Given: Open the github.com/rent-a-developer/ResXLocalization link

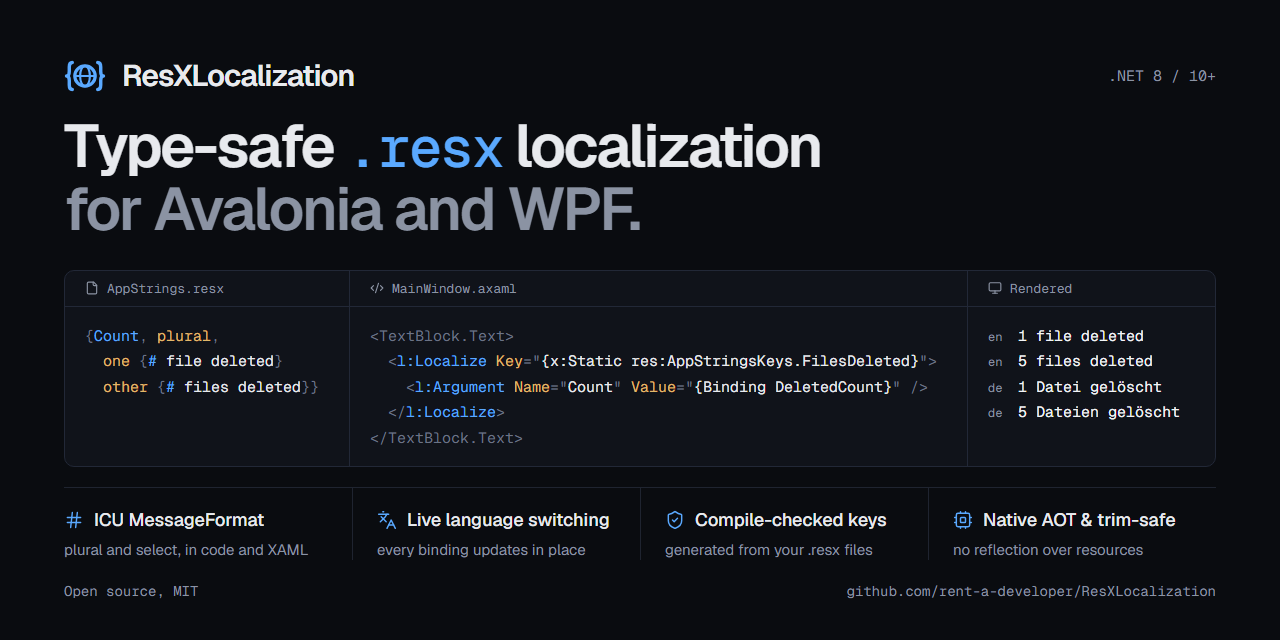Looking at the screenshot, I should click(1031, 591).
